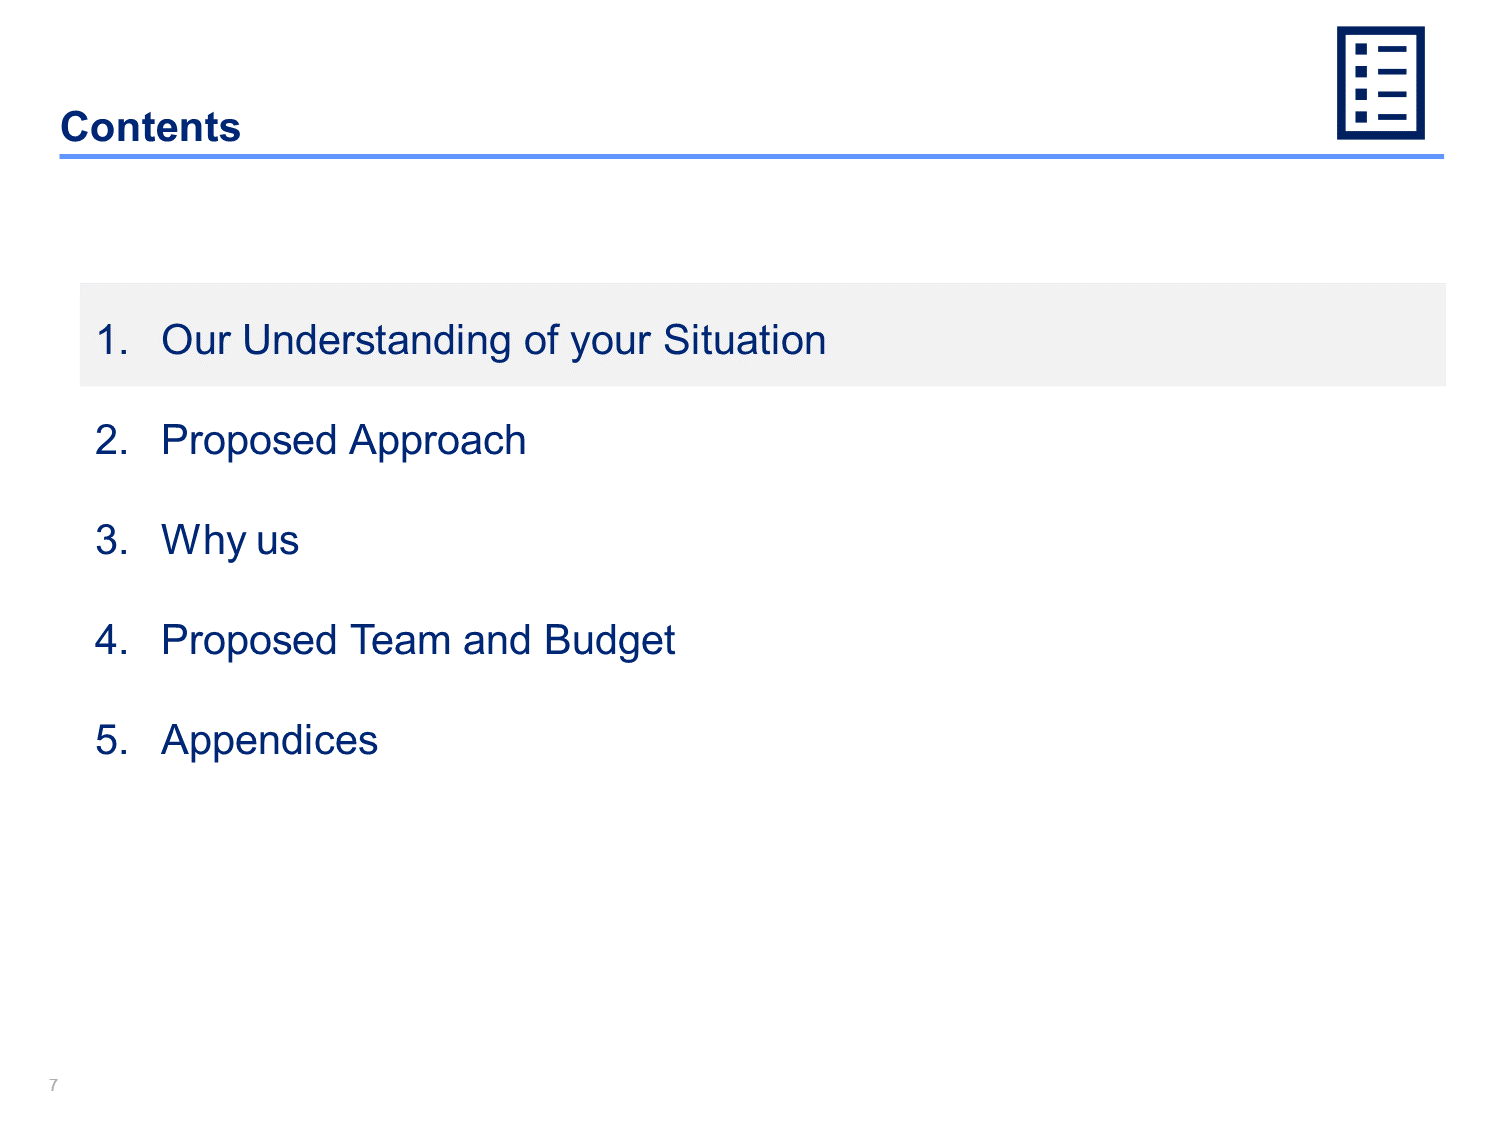Click the bottom dash line inside the list icon

[x=1392, y=117]
